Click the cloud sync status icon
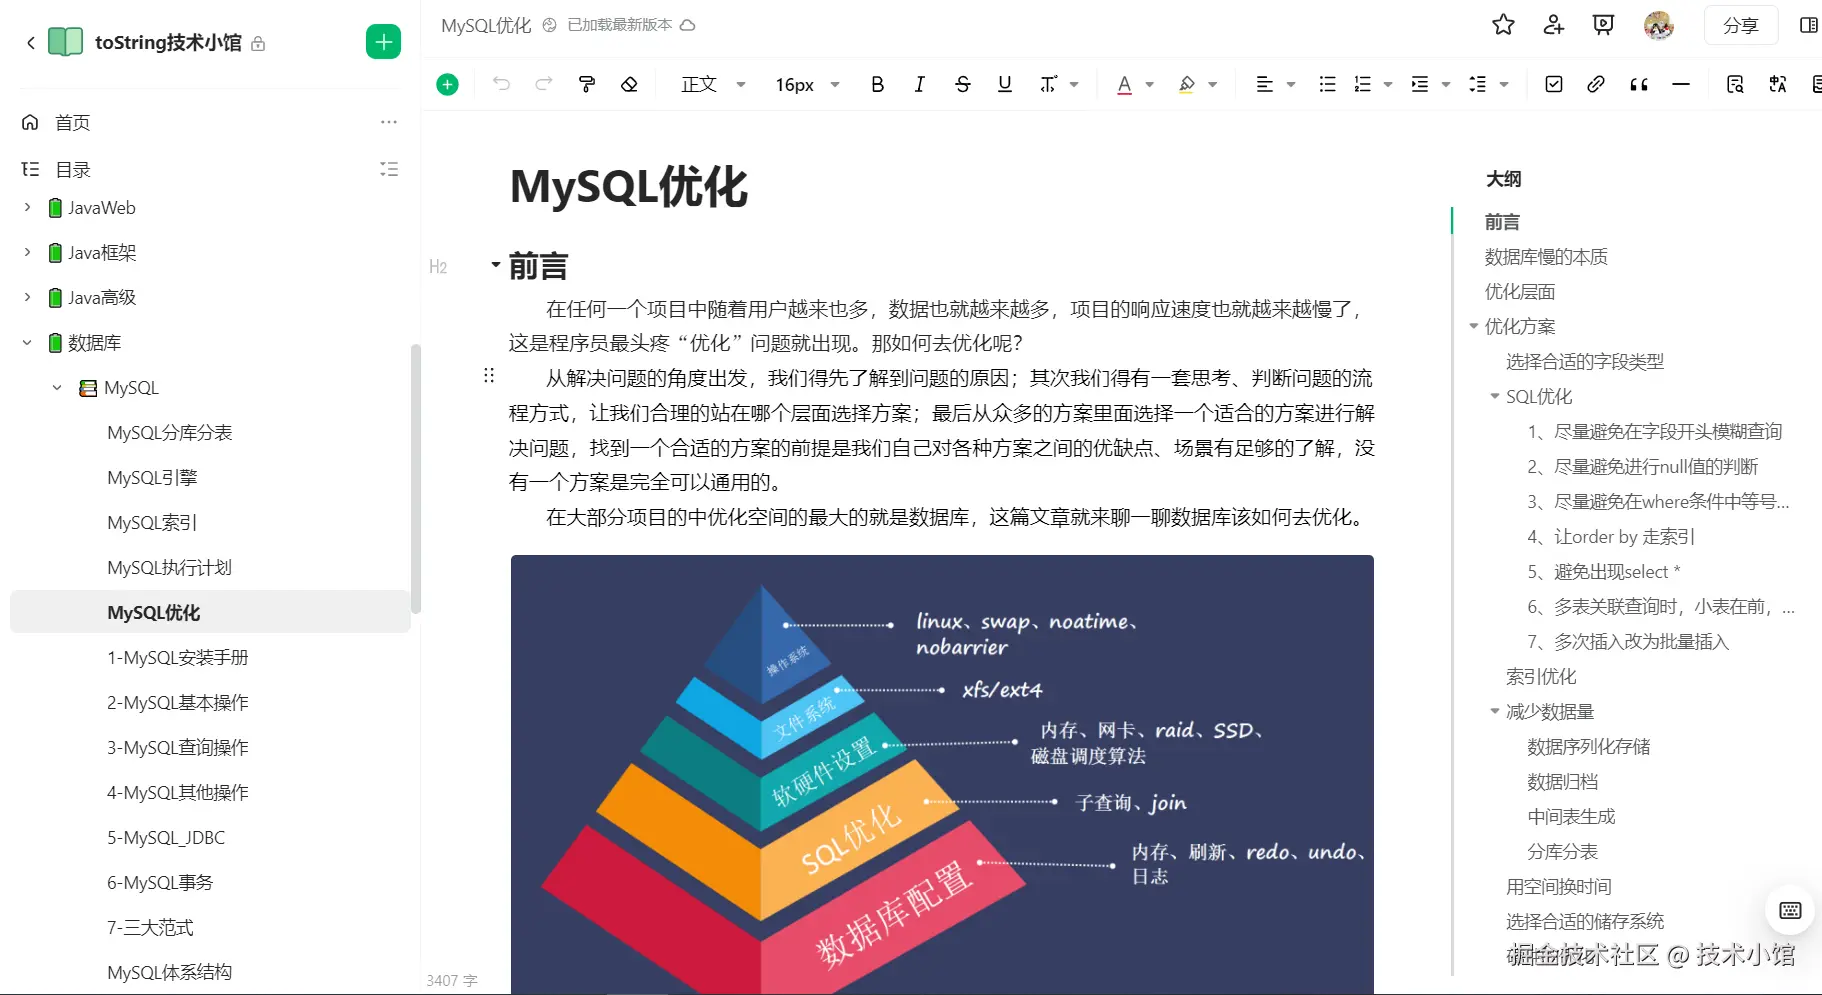This screenshot has height=995, width=1822. click(x=687, y=25)
